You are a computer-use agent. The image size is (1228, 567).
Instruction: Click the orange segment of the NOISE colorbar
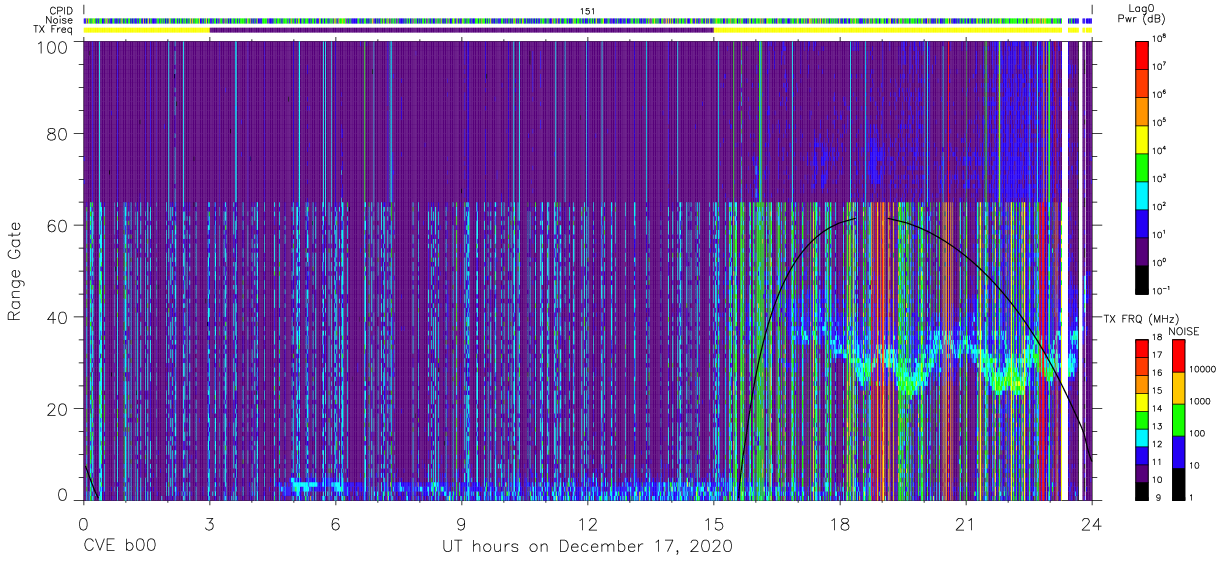click(x=1179, y=388)
